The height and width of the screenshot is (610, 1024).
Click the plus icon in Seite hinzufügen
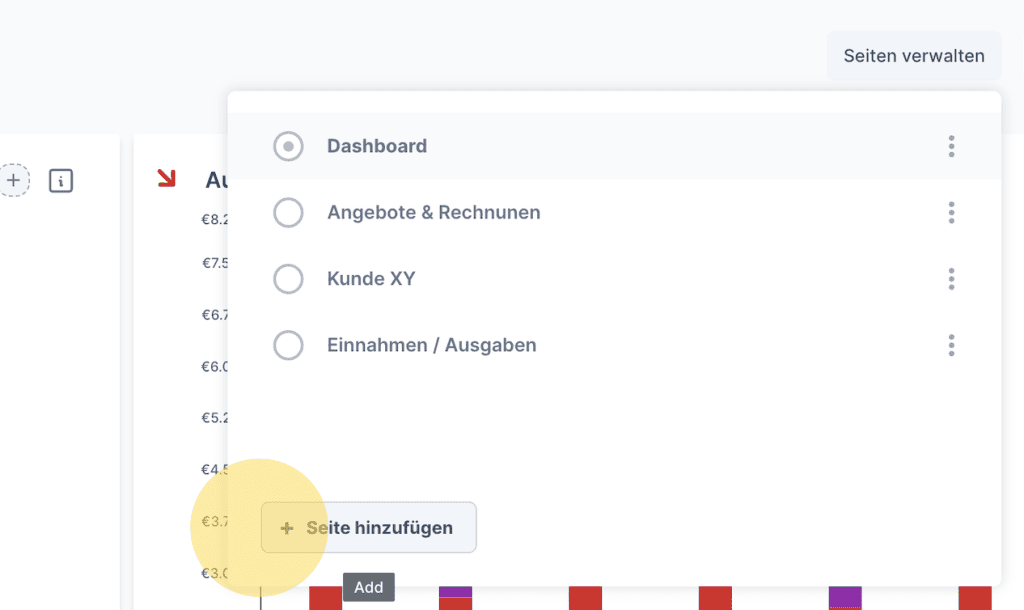click(287, 528)
